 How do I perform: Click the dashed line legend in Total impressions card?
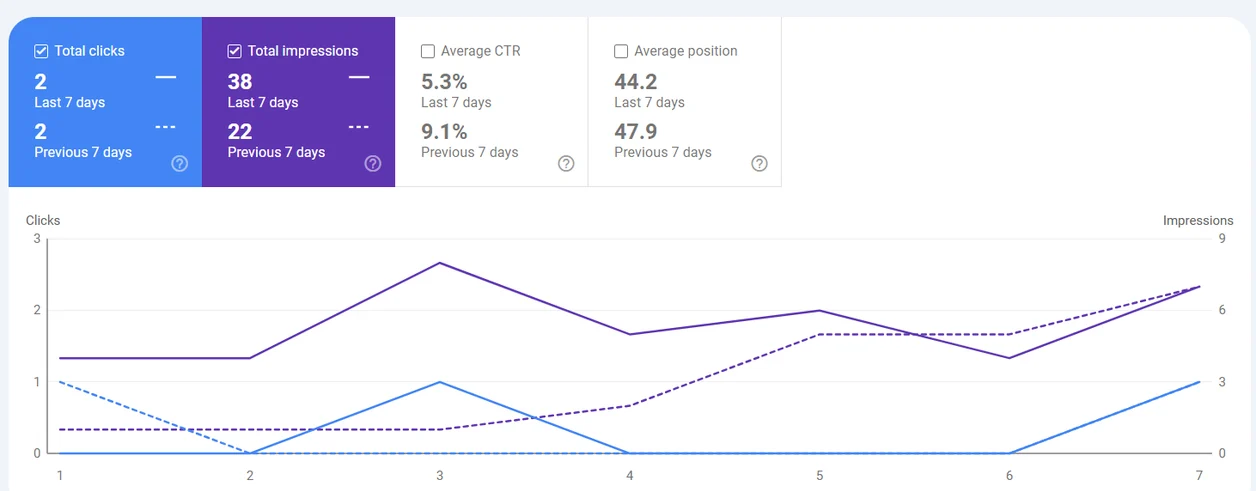coord(359,127)
